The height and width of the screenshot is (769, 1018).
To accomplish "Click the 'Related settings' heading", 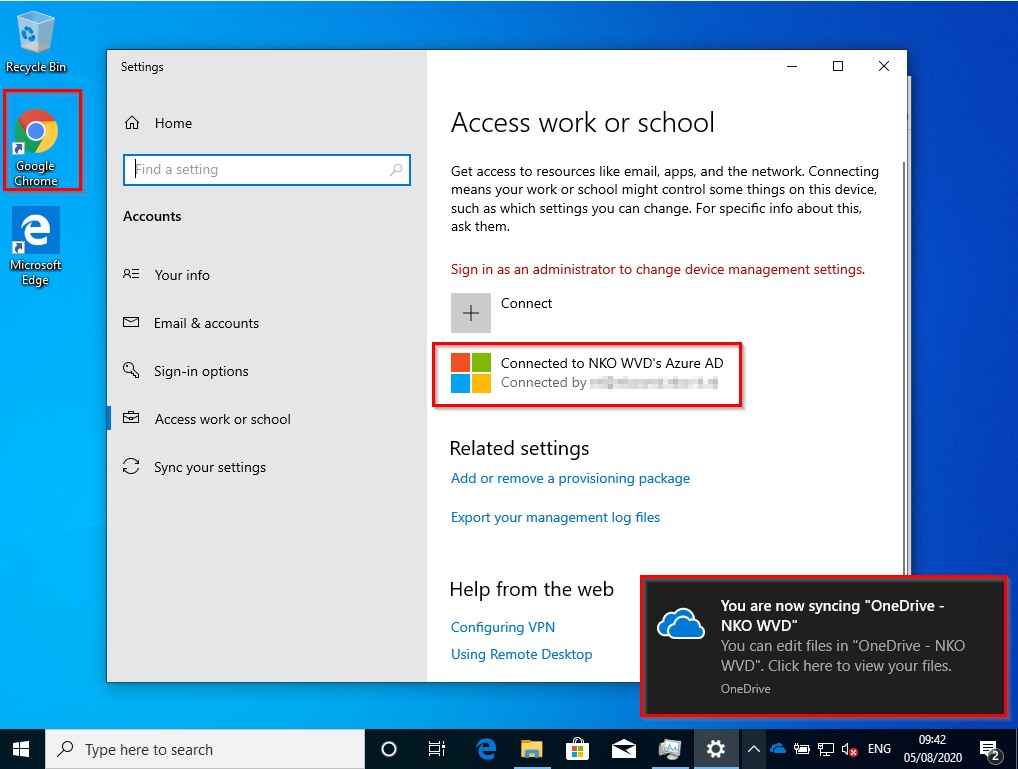I will click(519, 448).
